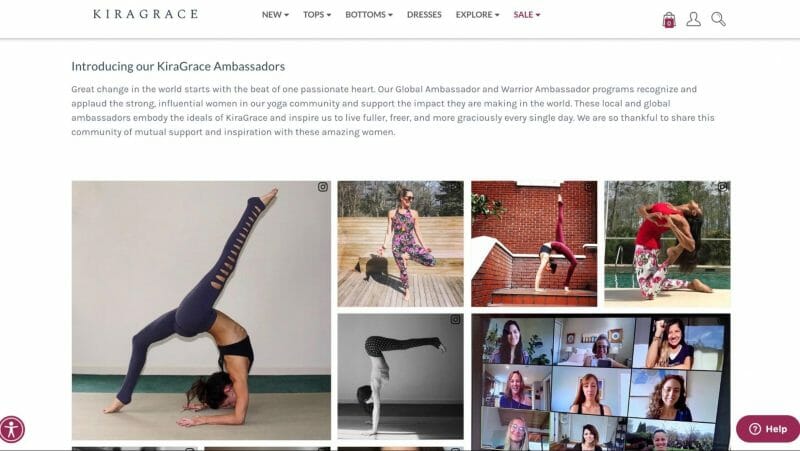Expand the NEW dropdown menu

275,15
